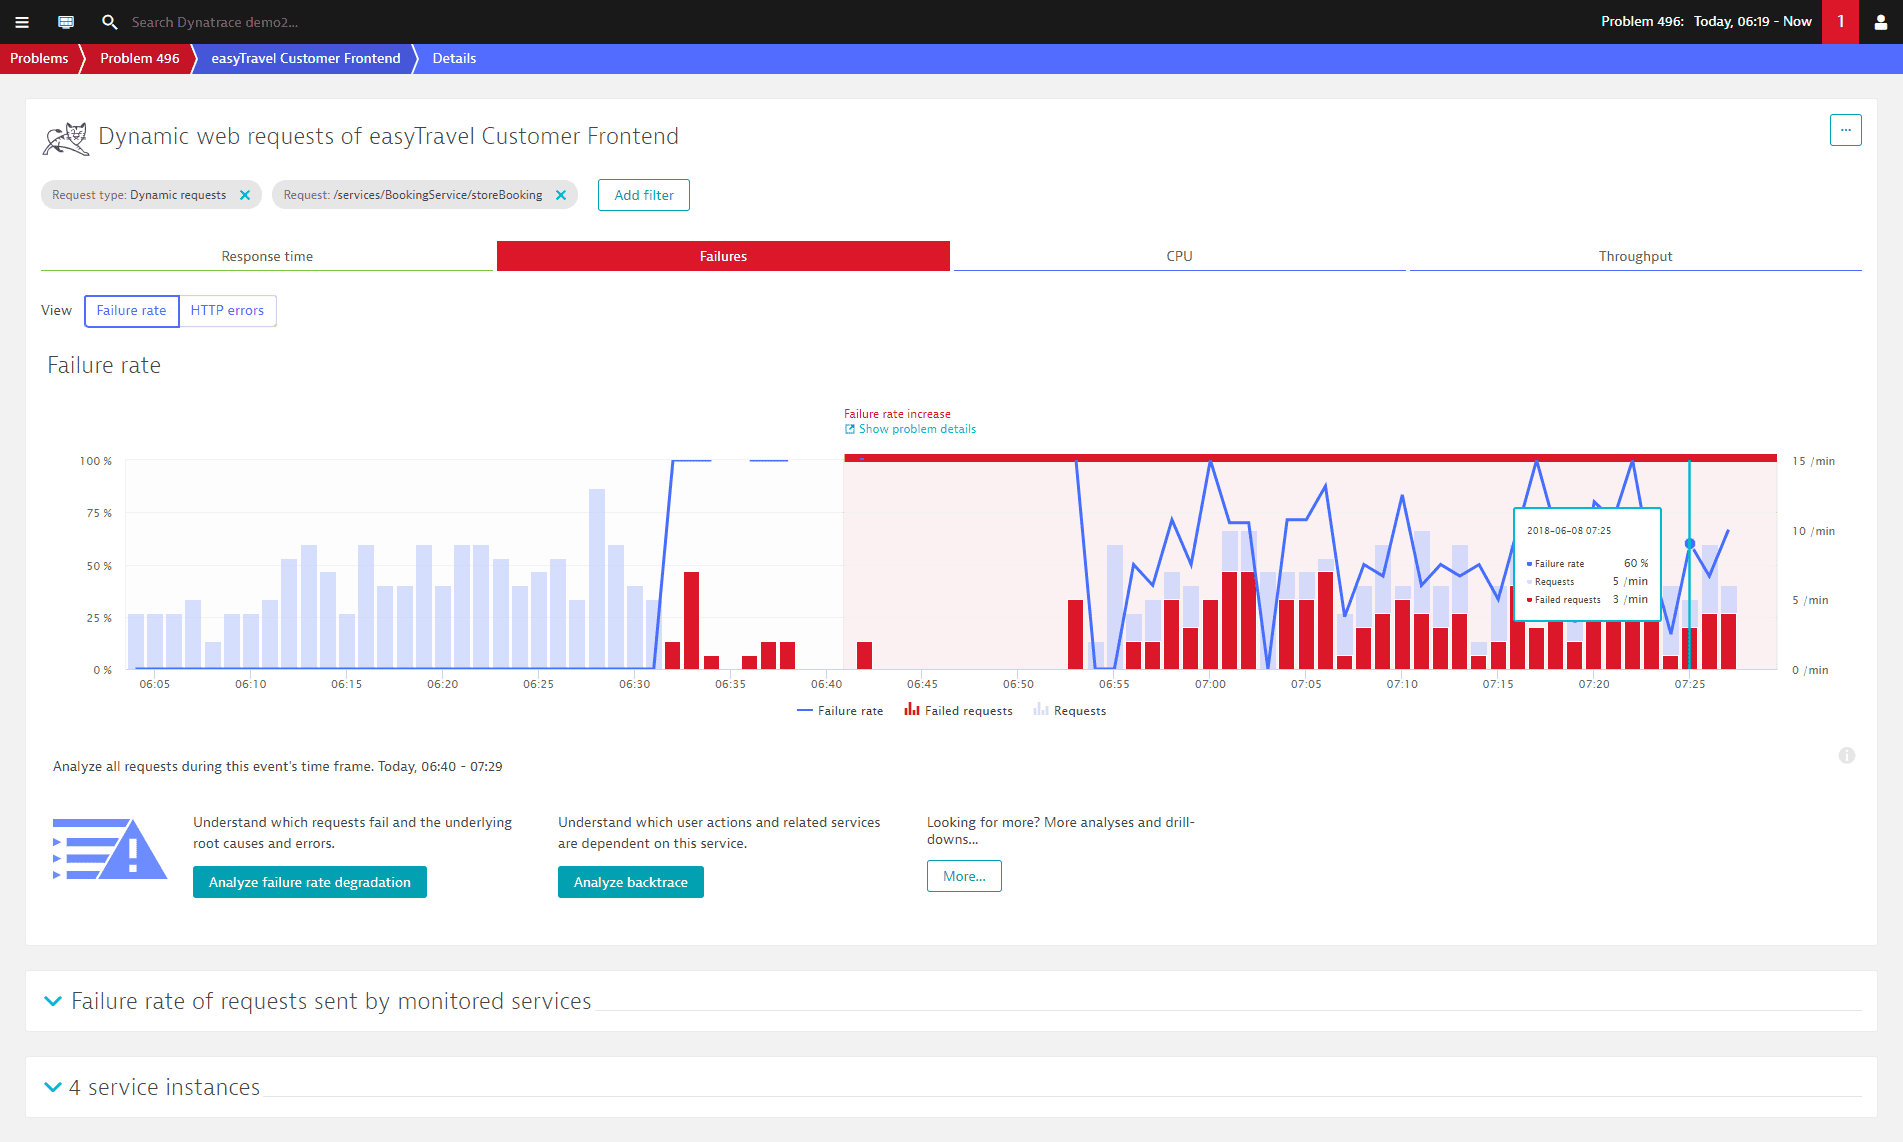Viewport: 1903px width, 1142px height.
Task: Click Analyze failure rate degradation button
Action: pos(310,882)
